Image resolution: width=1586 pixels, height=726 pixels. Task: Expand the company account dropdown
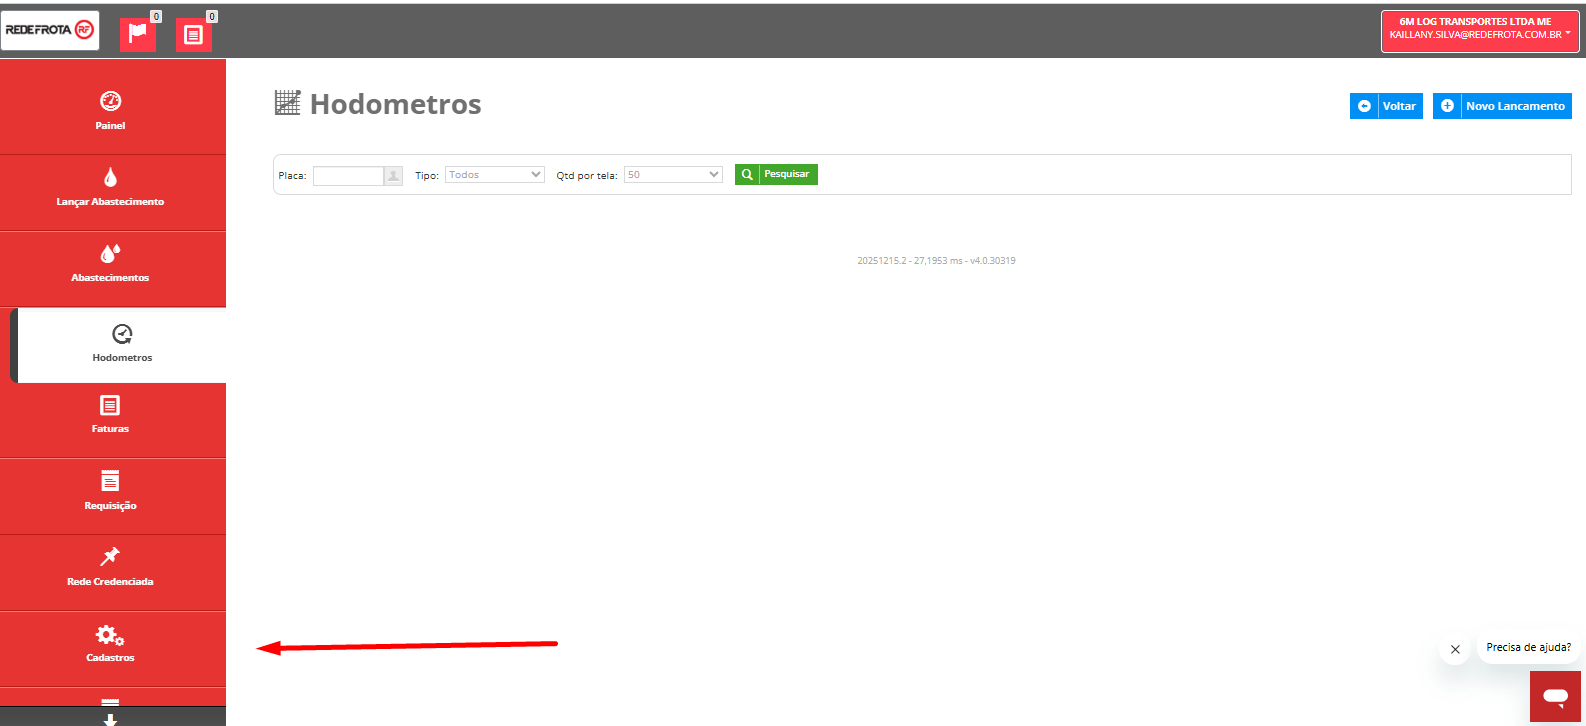1479,30
